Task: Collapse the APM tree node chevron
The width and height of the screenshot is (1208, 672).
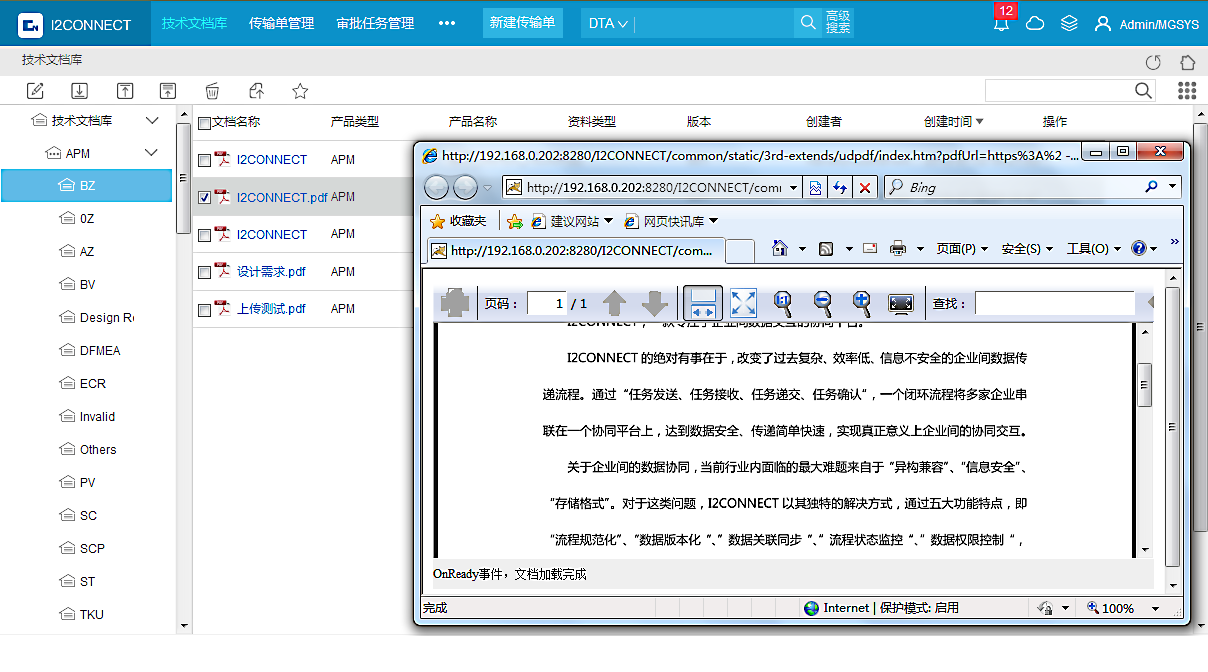Action: [x=152, y=153]
